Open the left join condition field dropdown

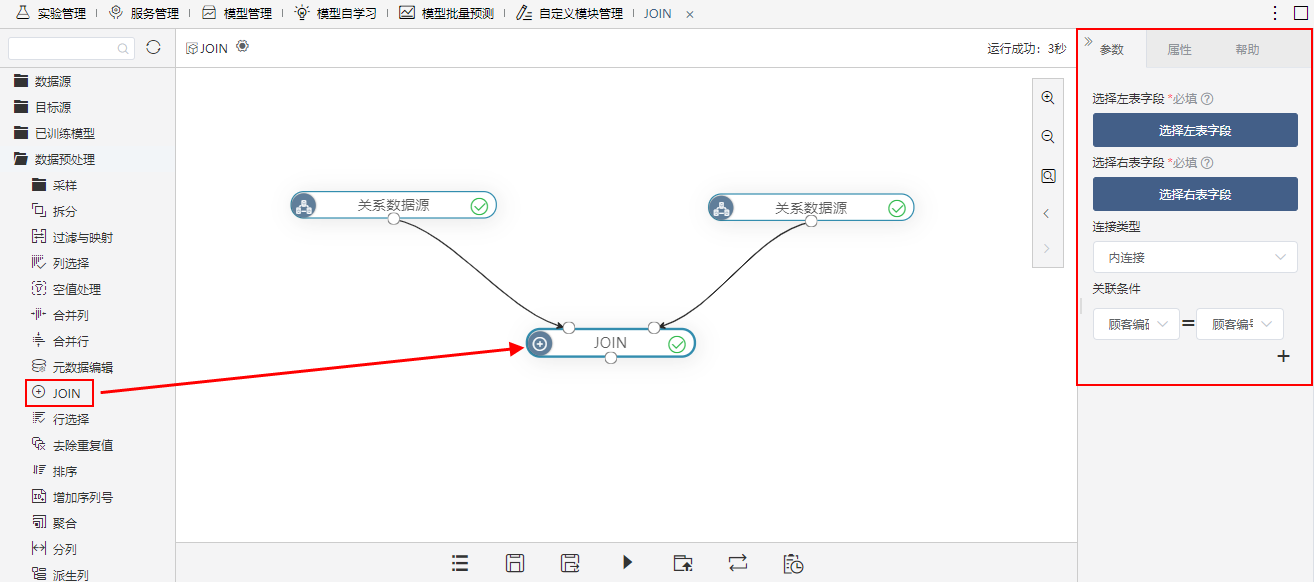pyautogui.click(x=1136, y=324)
